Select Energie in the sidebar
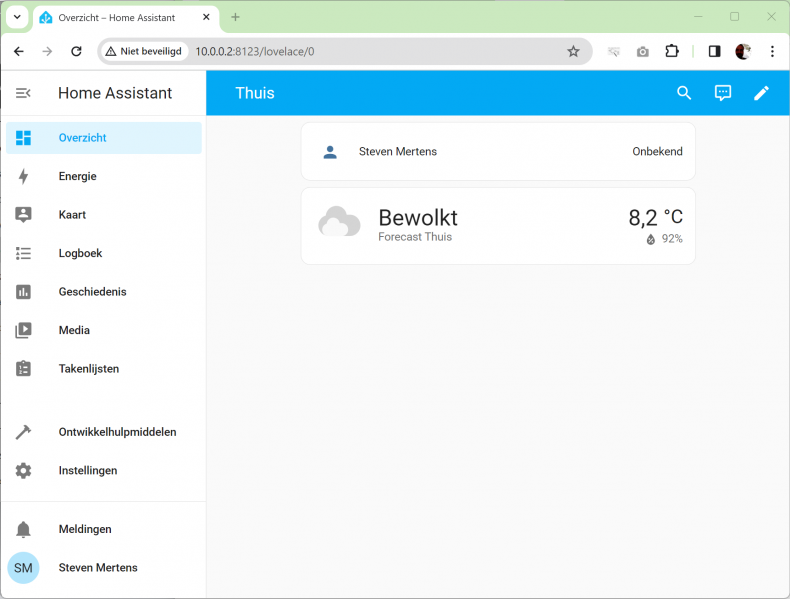The height and width of the screenshot is (599, 790). (104, 176)
